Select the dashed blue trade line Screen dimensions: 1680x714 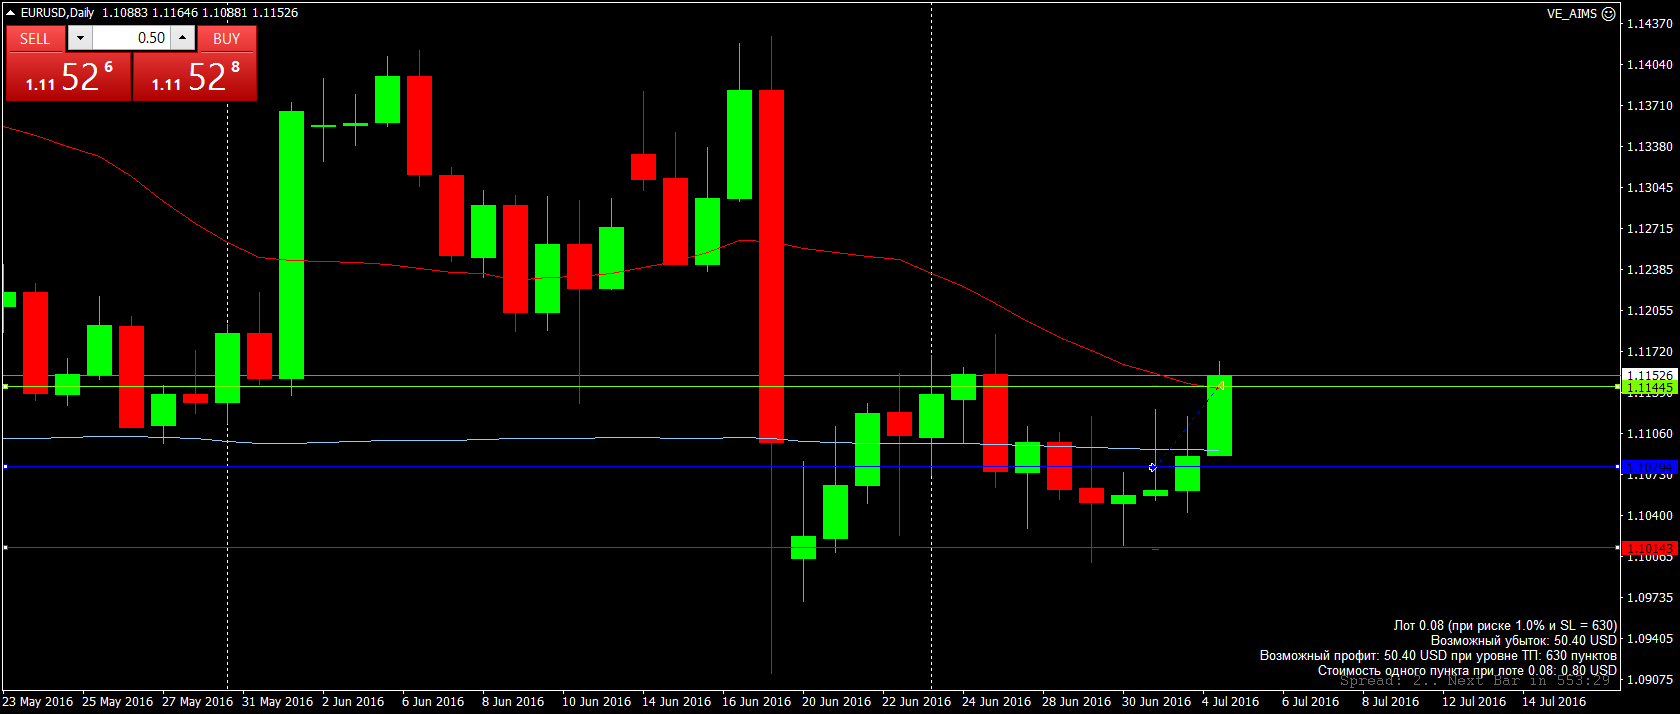point(1187,427)
